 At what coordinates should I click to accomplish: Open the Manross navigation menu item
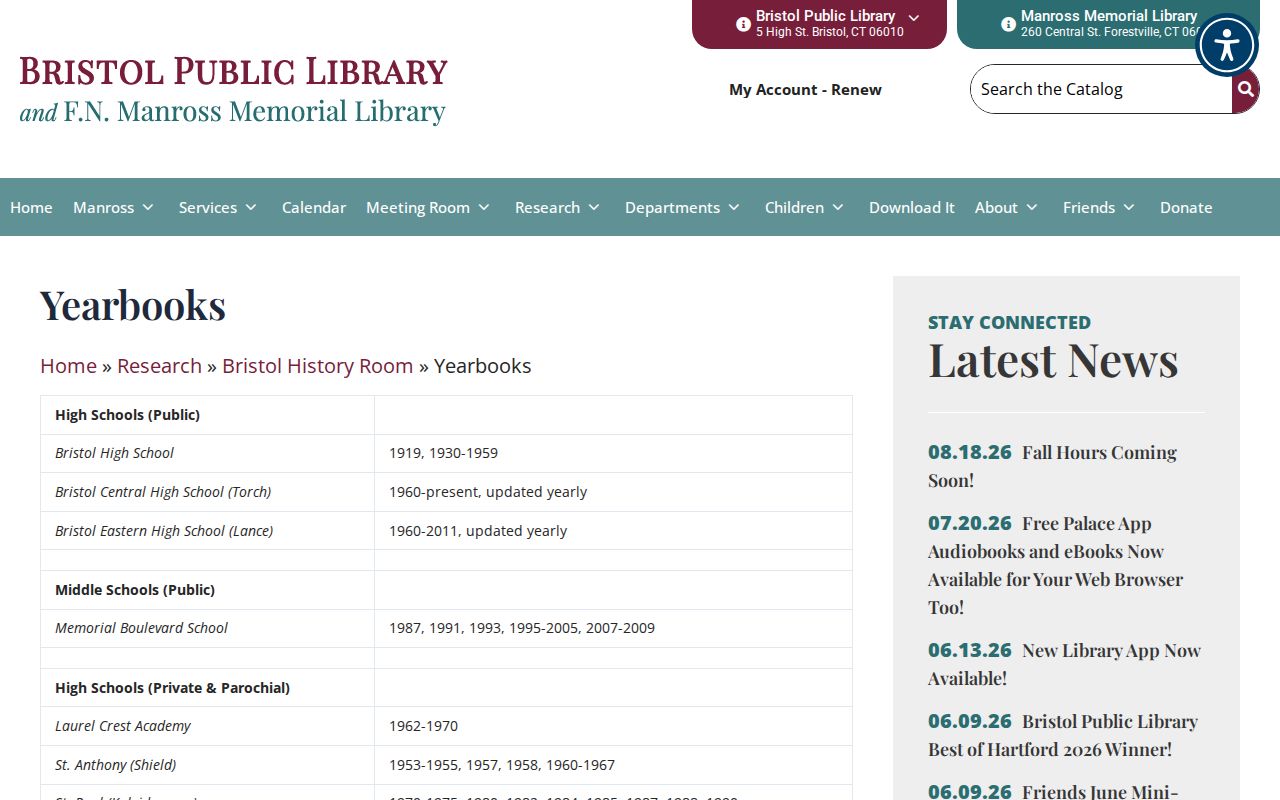click(103, 207)
